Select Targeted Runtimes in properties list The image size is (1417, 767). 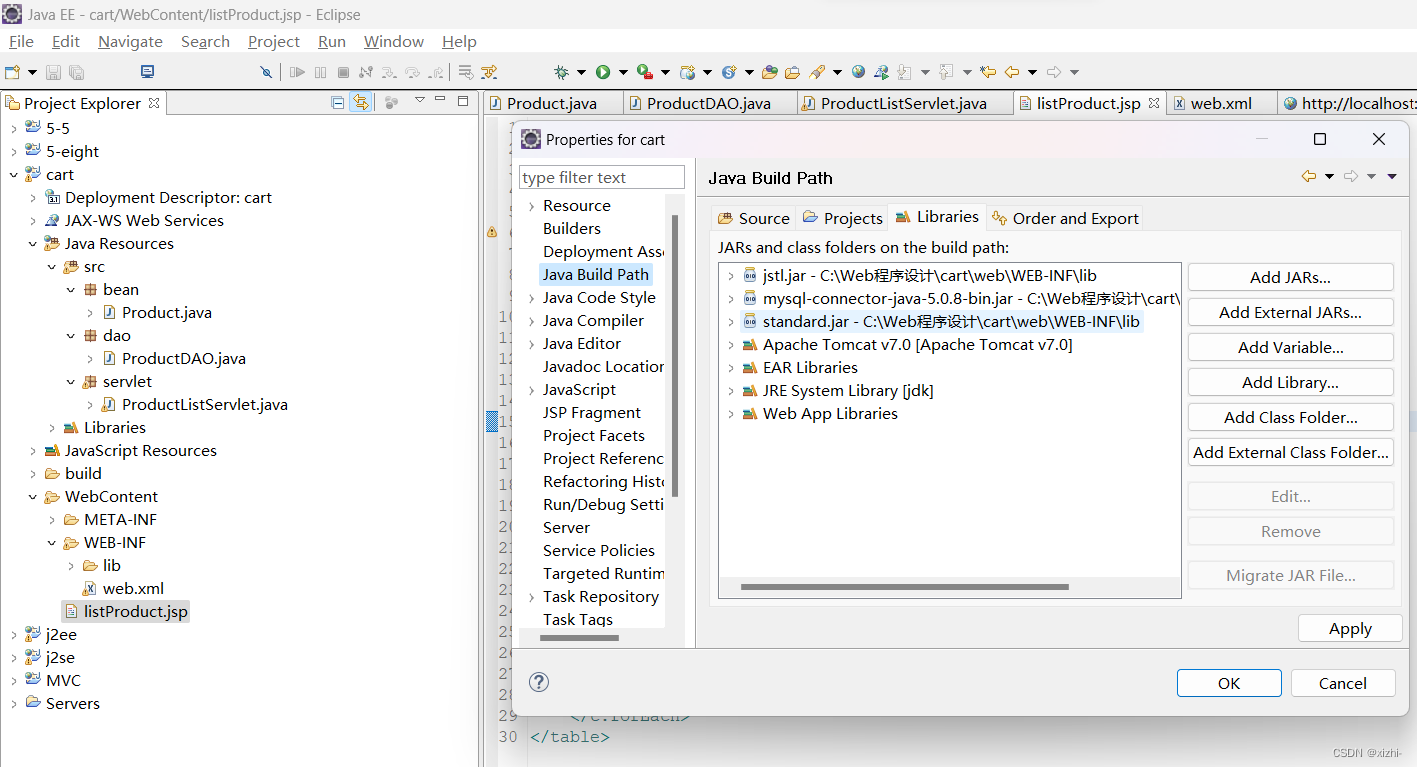tap(604, 573)
